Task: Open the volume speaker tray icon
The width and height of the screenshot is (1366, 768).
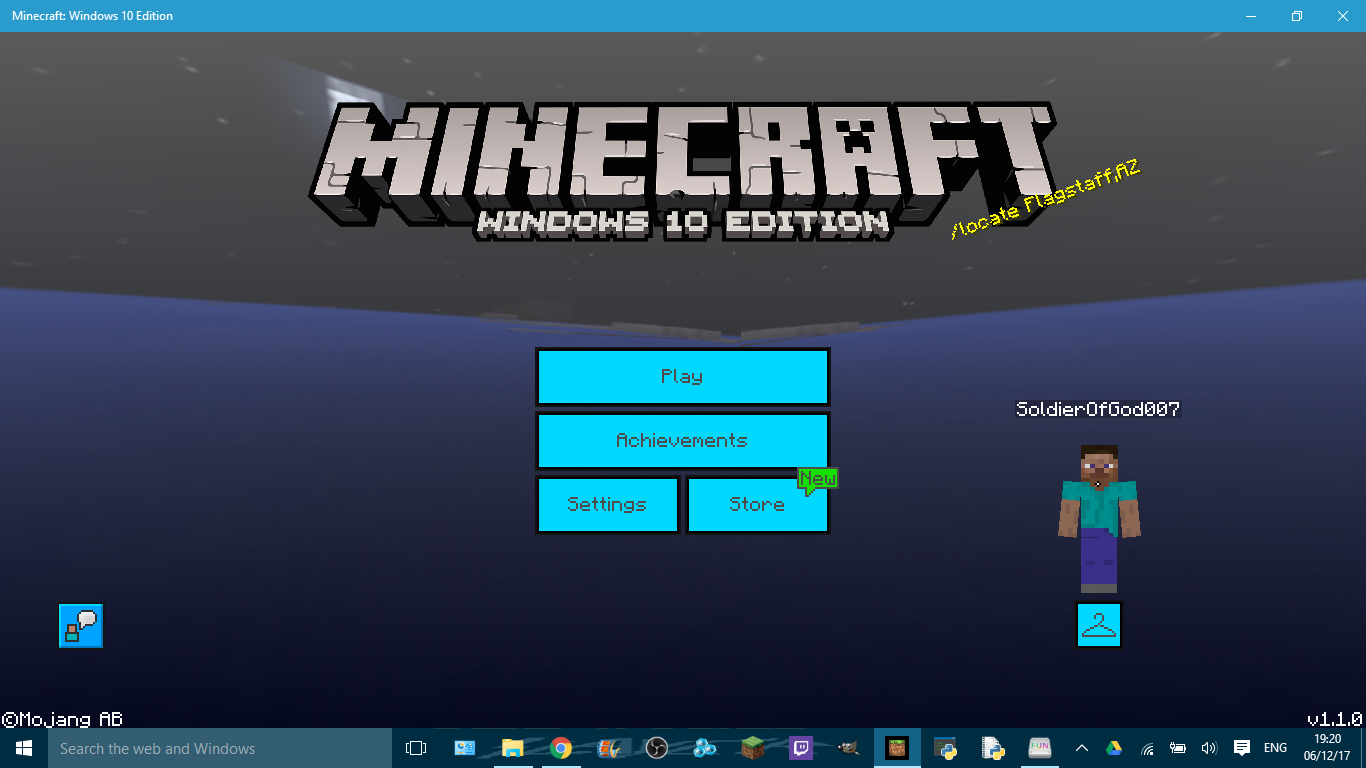Action: (1208, 748)
